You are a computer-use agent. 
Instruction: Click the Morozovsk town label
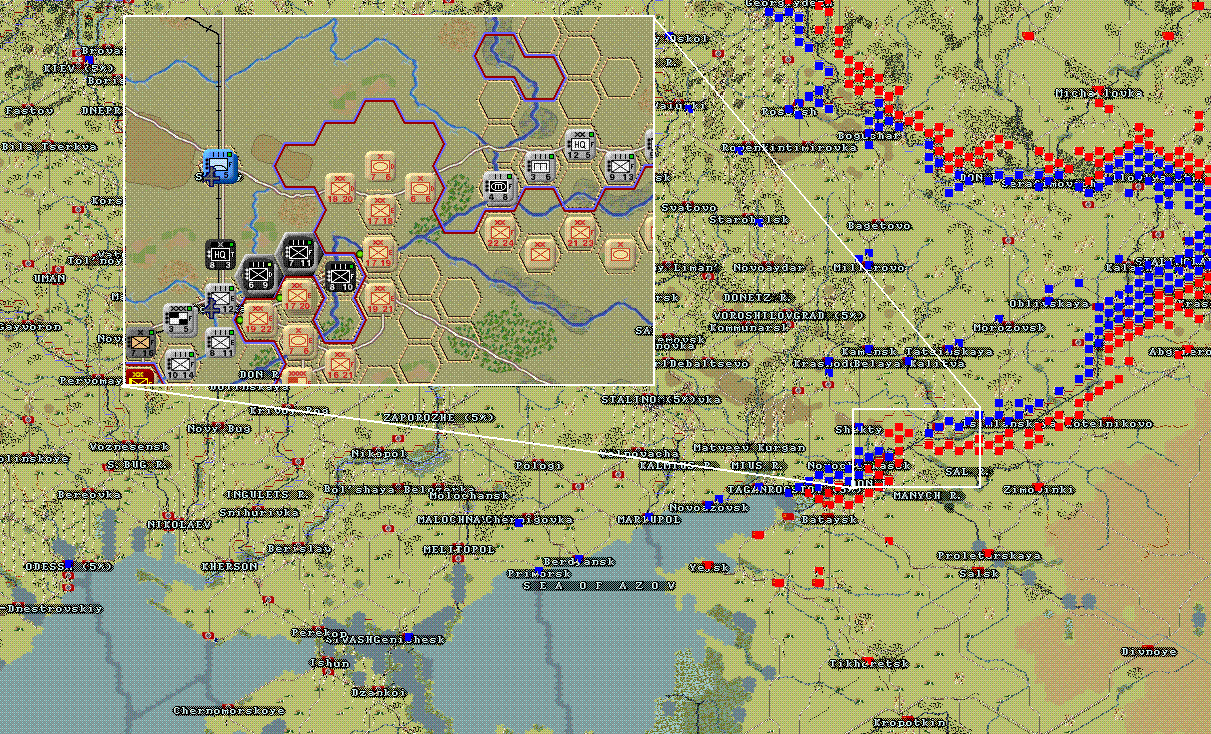point(1009,328)
